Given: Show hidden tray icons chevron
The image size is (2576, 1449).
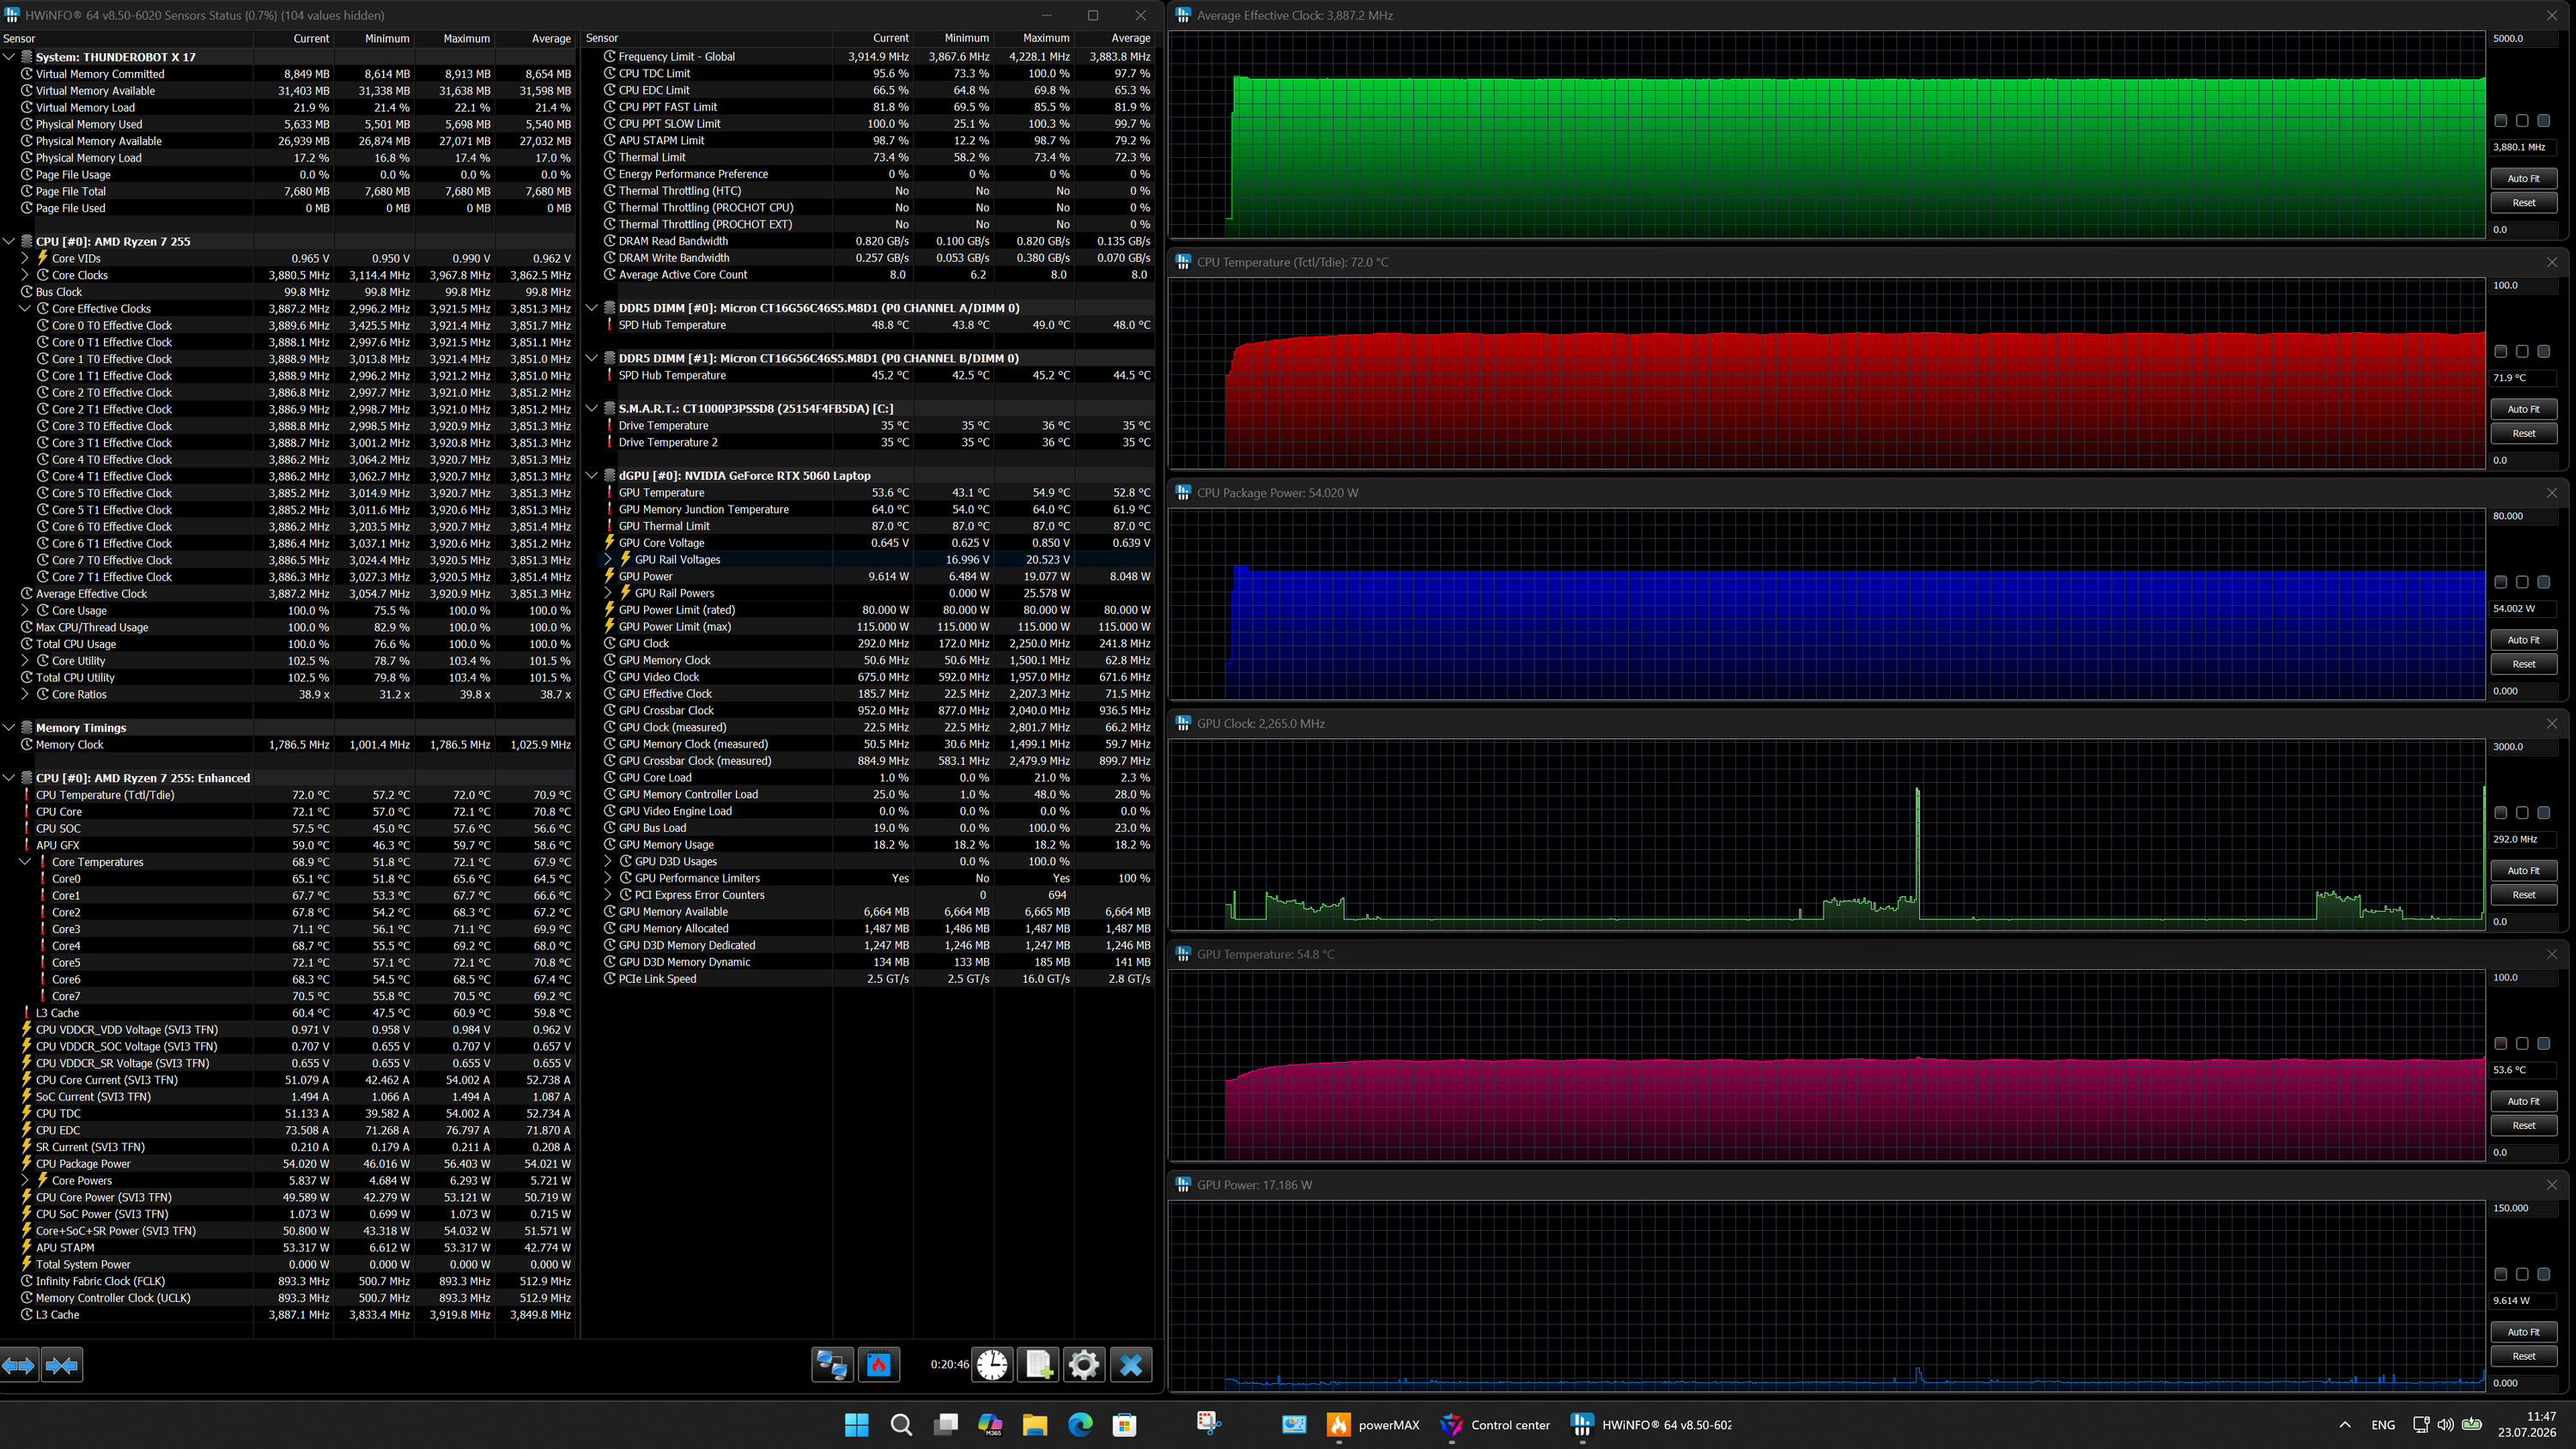Looking at the screenshot, I should click(x=2345, y=1425).
